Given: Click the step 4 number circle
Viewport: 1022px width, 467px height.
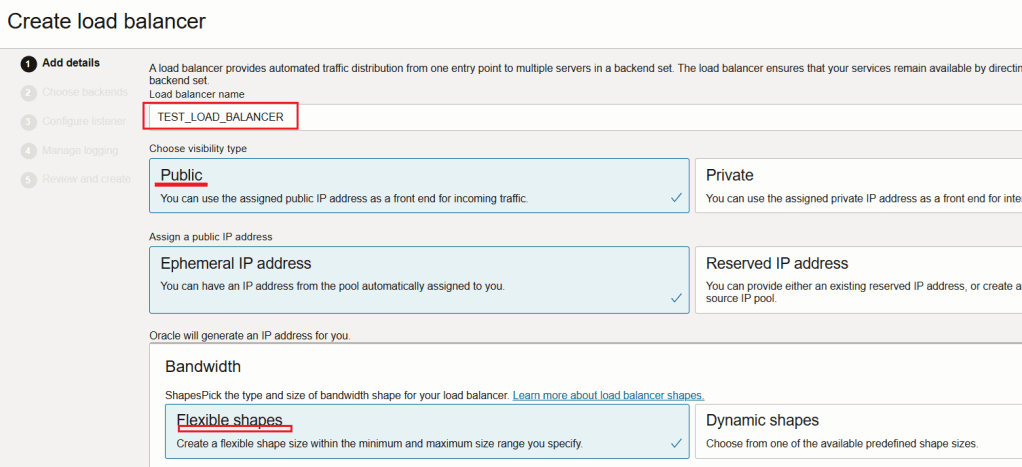Looking at the screenshot, I should coord(29,151).
